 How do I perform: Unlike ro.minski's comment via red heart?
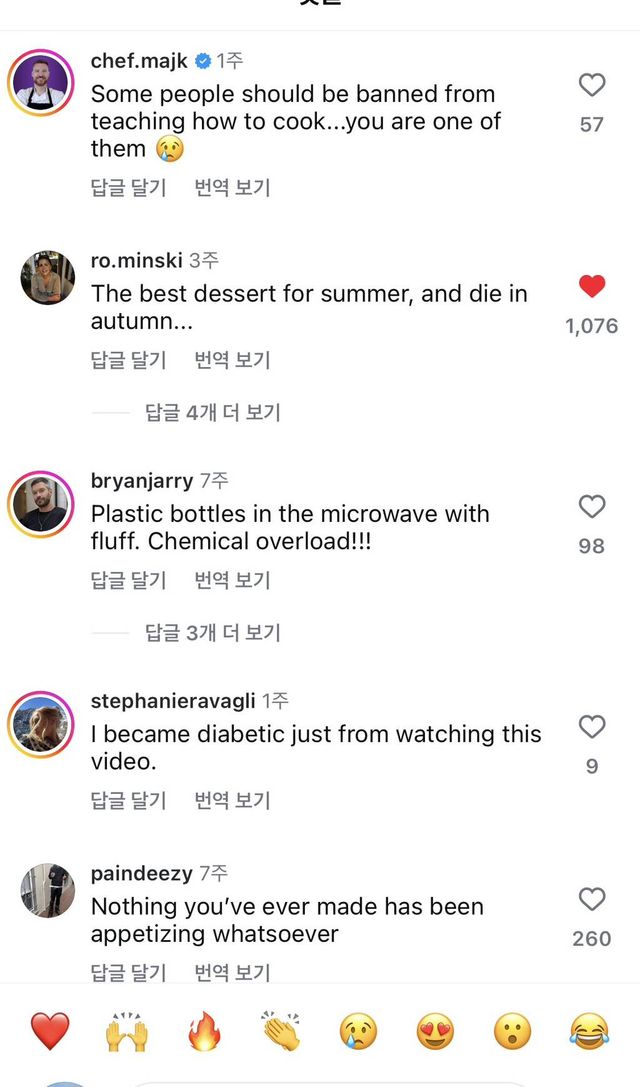[592, 287]
